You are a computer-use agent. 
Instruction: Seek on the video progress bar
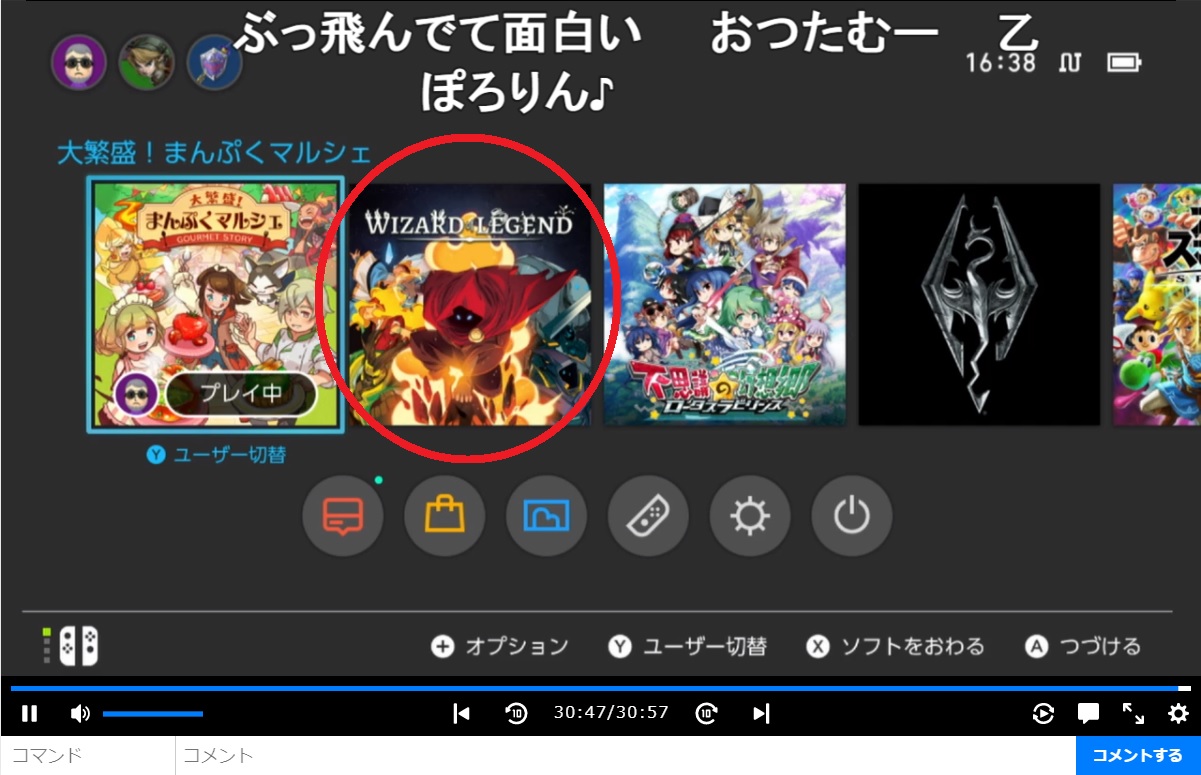600,688
